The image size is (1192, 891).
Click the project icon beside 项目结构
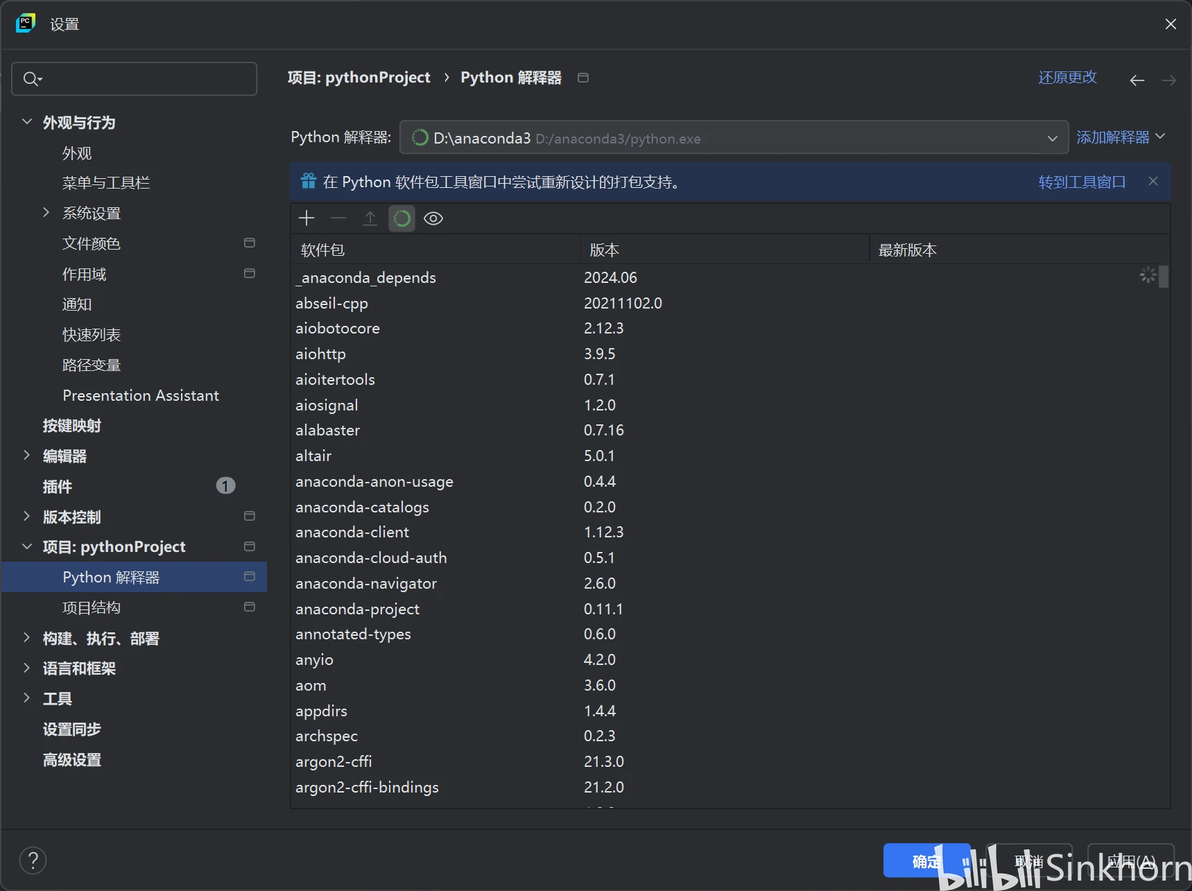pyautogui.click(x=249, y=607)
